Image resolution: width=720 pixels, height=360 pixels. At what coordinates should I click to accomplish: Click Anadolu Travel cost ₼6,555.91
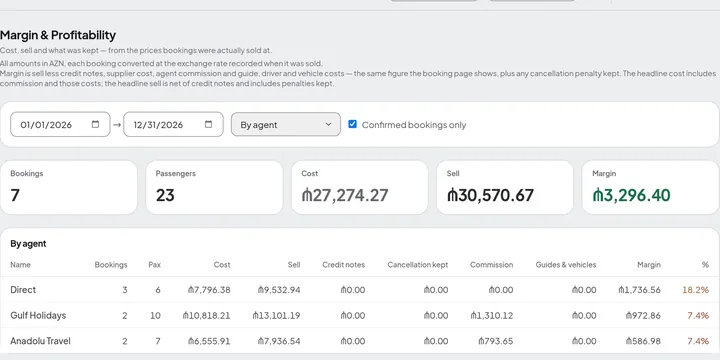209,341
